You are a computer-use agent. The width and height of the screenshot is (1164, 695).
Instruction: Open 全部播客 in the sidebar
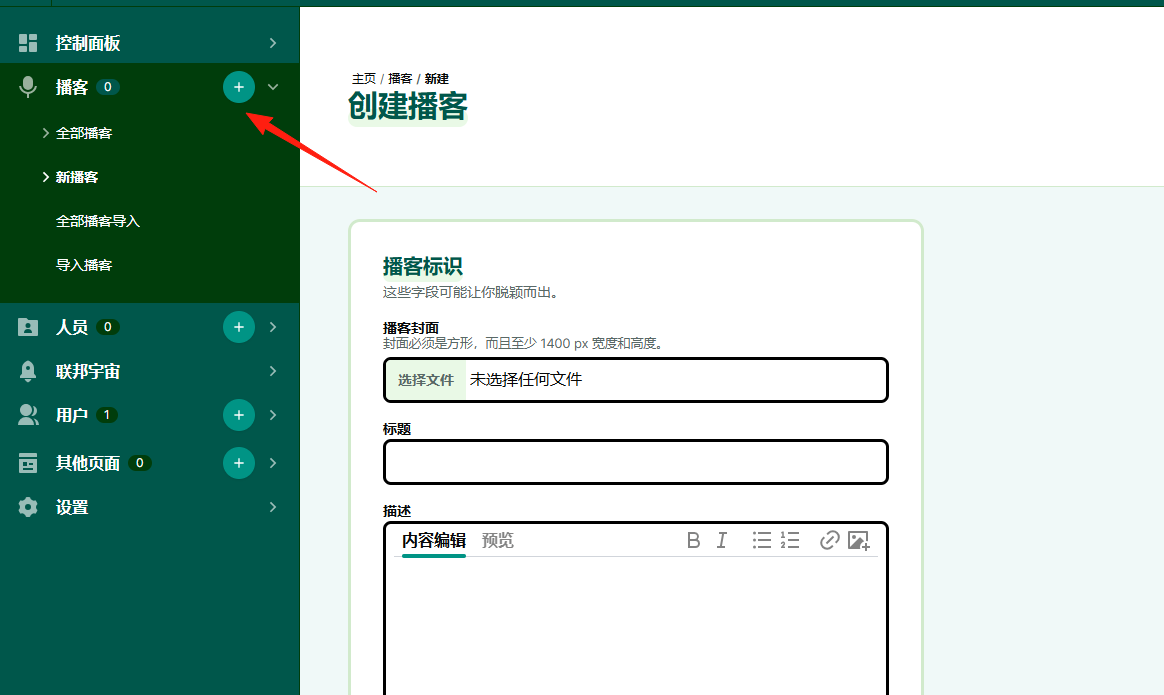(x=84, y=134)
